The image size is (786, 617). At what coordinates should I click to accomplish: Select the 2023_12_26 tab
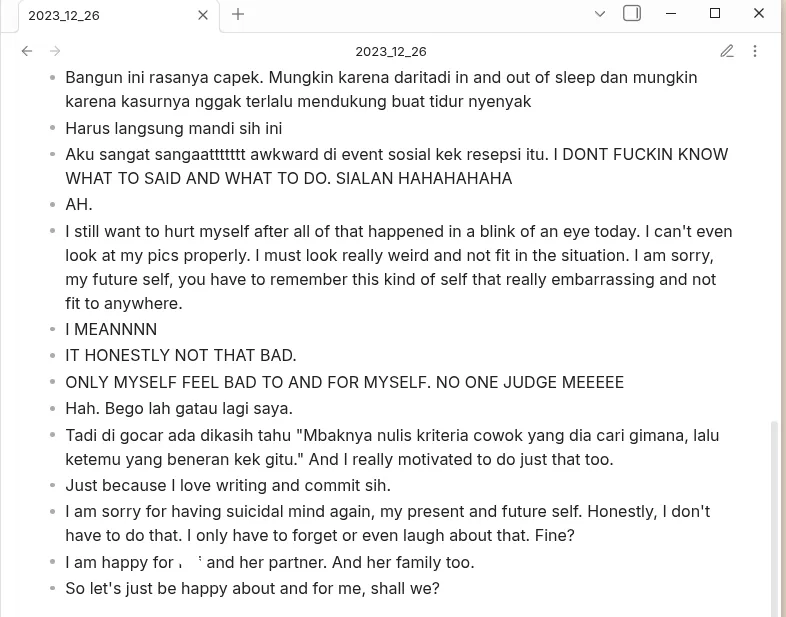(100, 15)
